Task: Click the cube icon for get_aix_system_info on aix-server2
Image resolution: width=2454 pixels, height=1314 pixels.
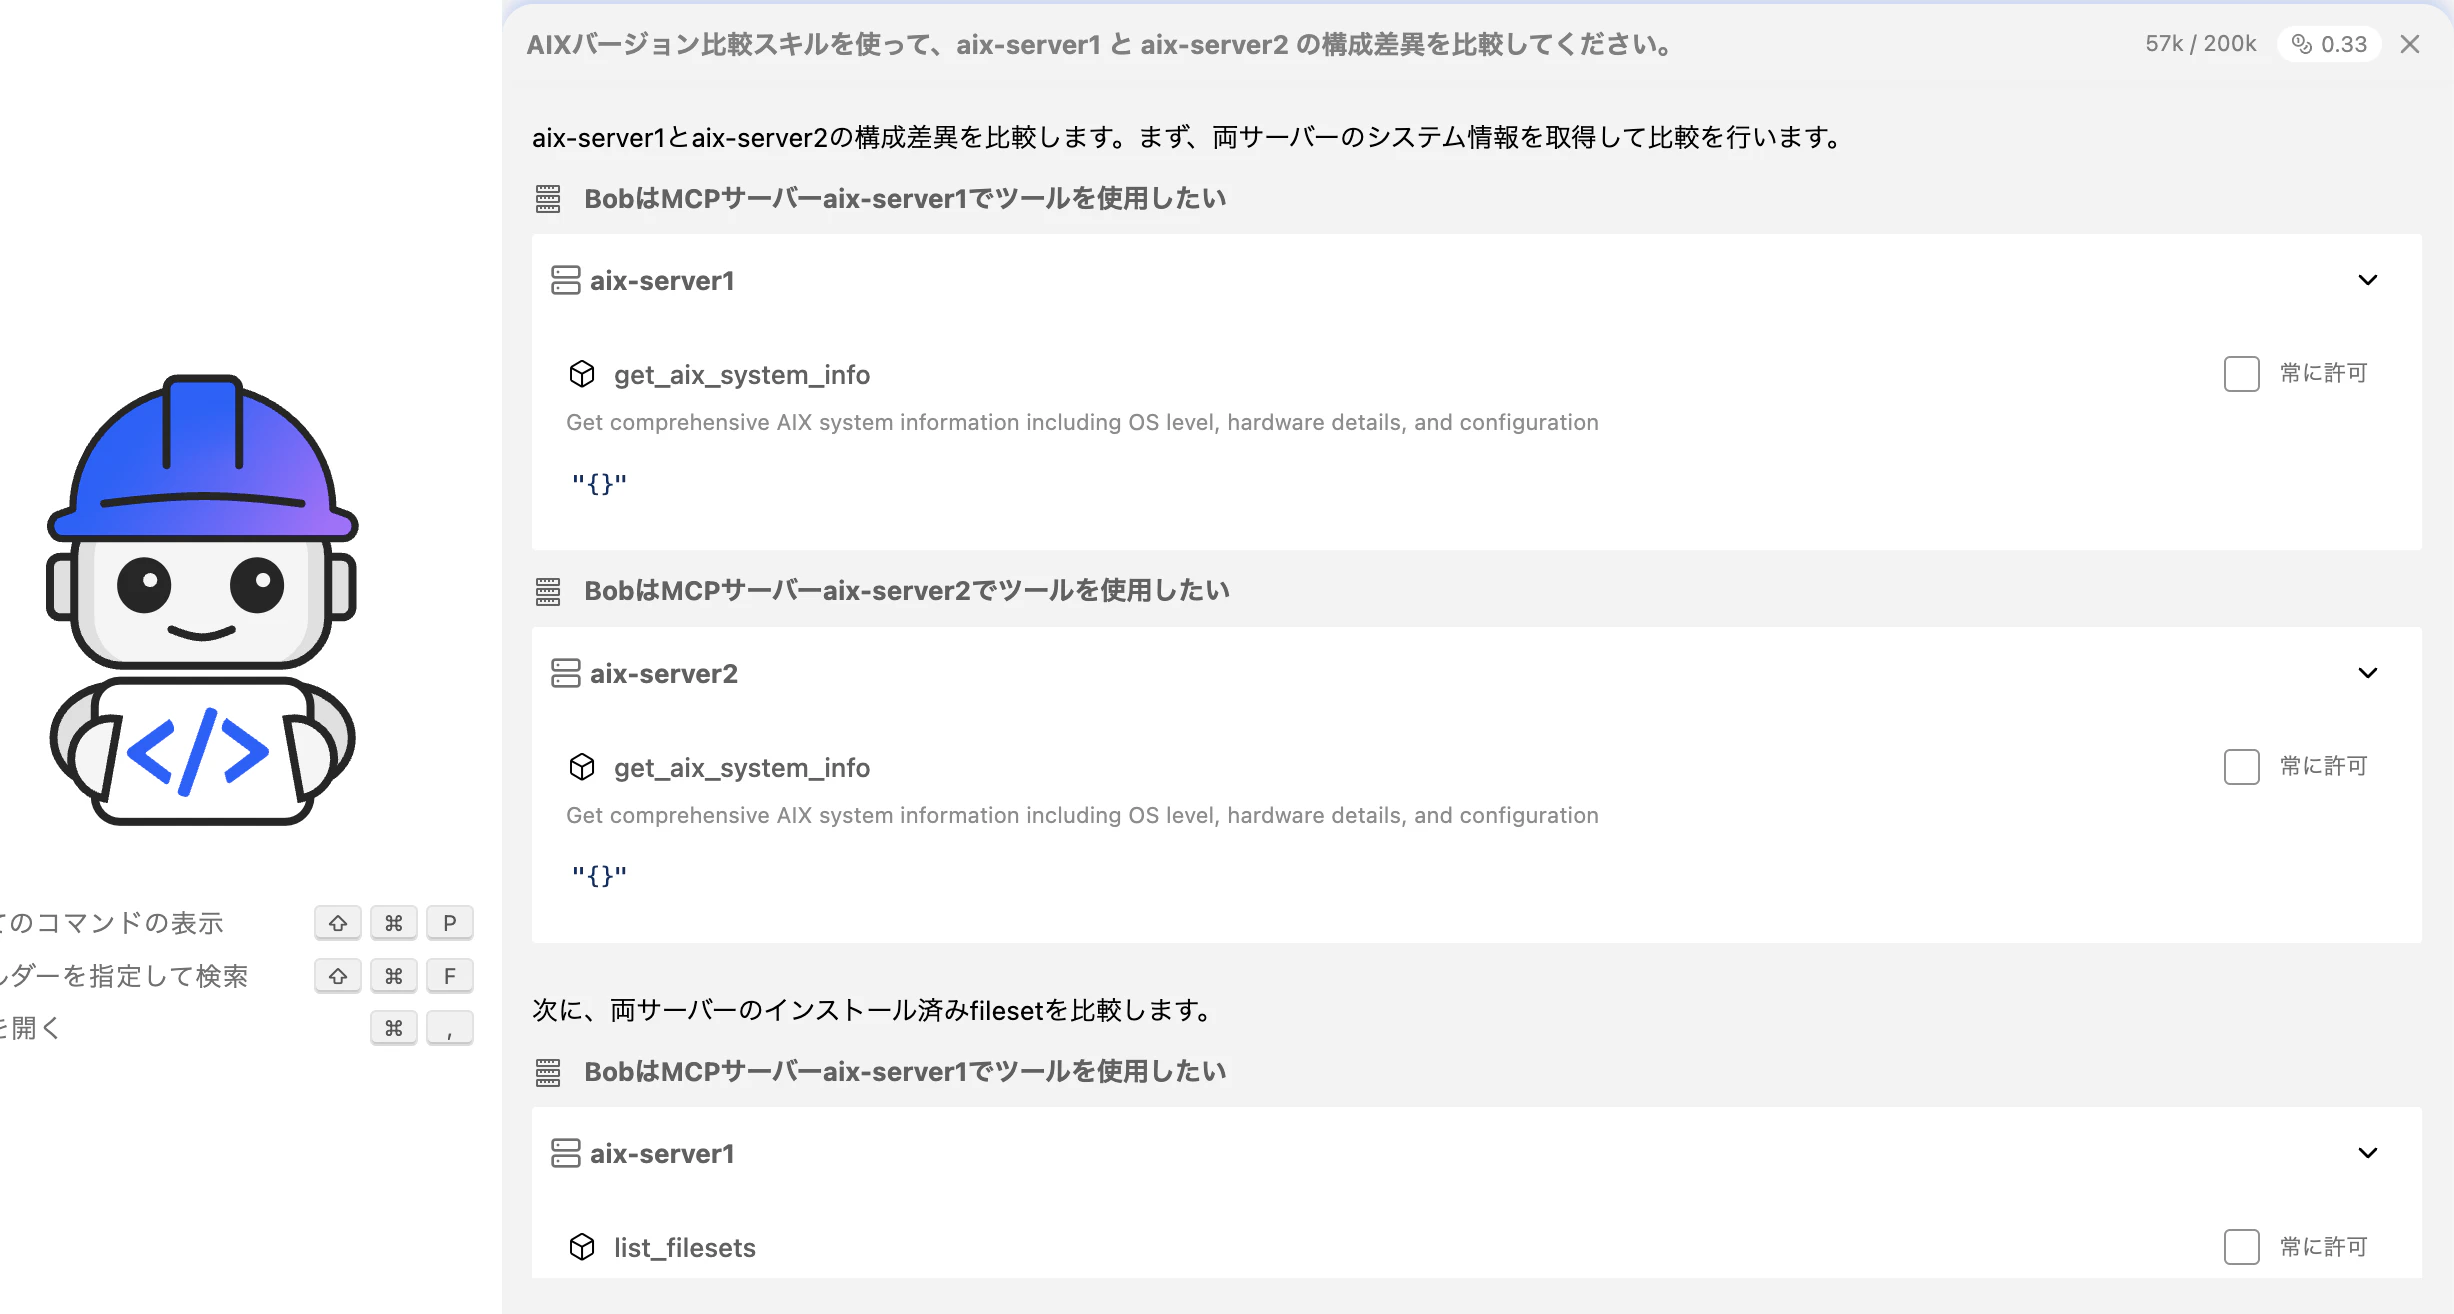Action: [x=582, y=767]
